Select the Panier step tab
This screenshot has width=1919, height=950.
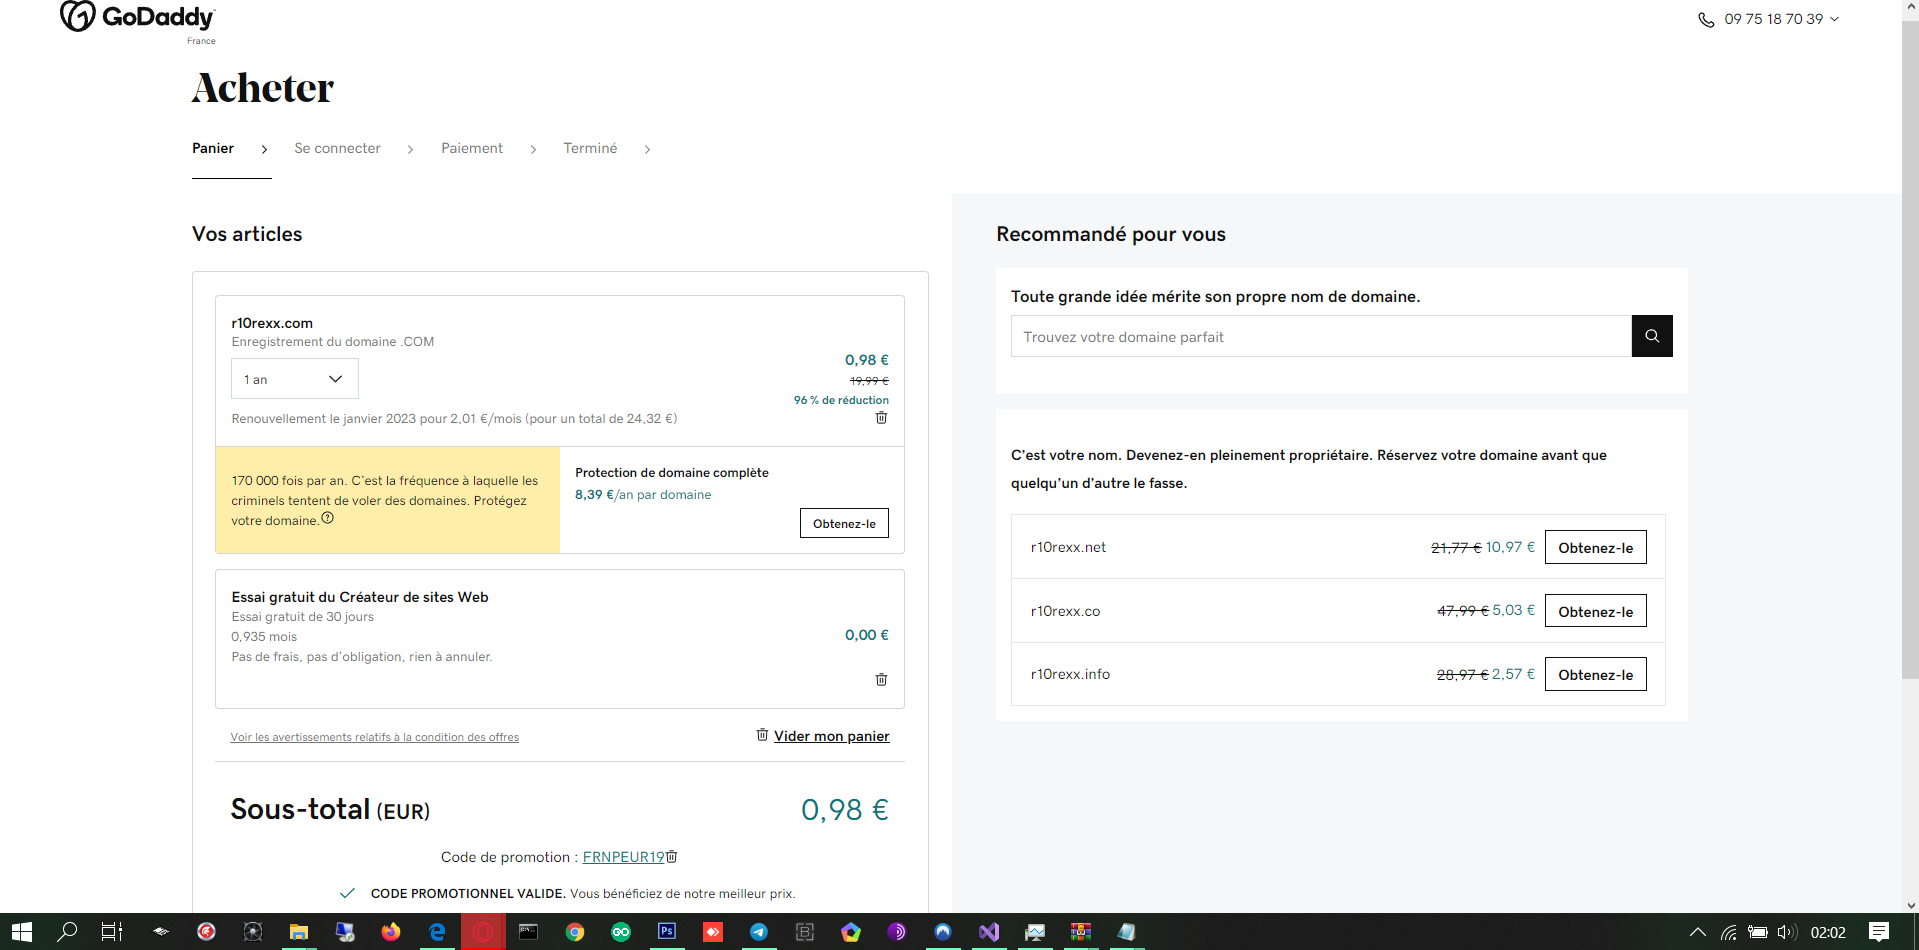[213, 148]
